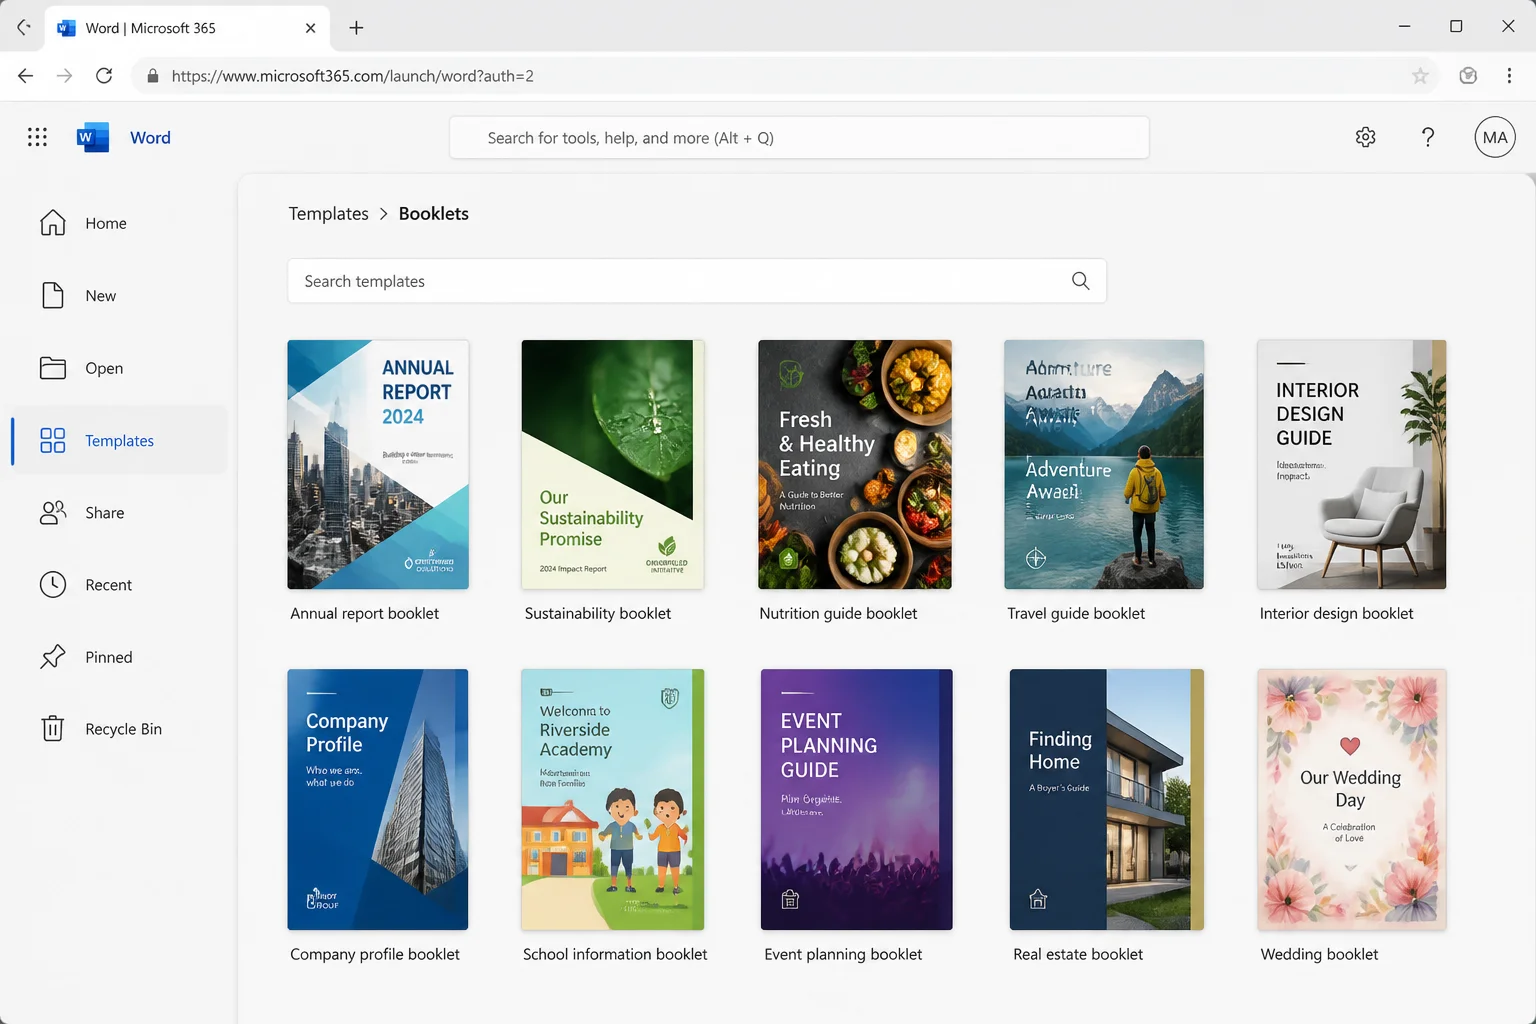Viewport: 1536px width, 1024px height.
Task: Open the Our Wedding Day thumbnail
Action: click(1352, 800)
